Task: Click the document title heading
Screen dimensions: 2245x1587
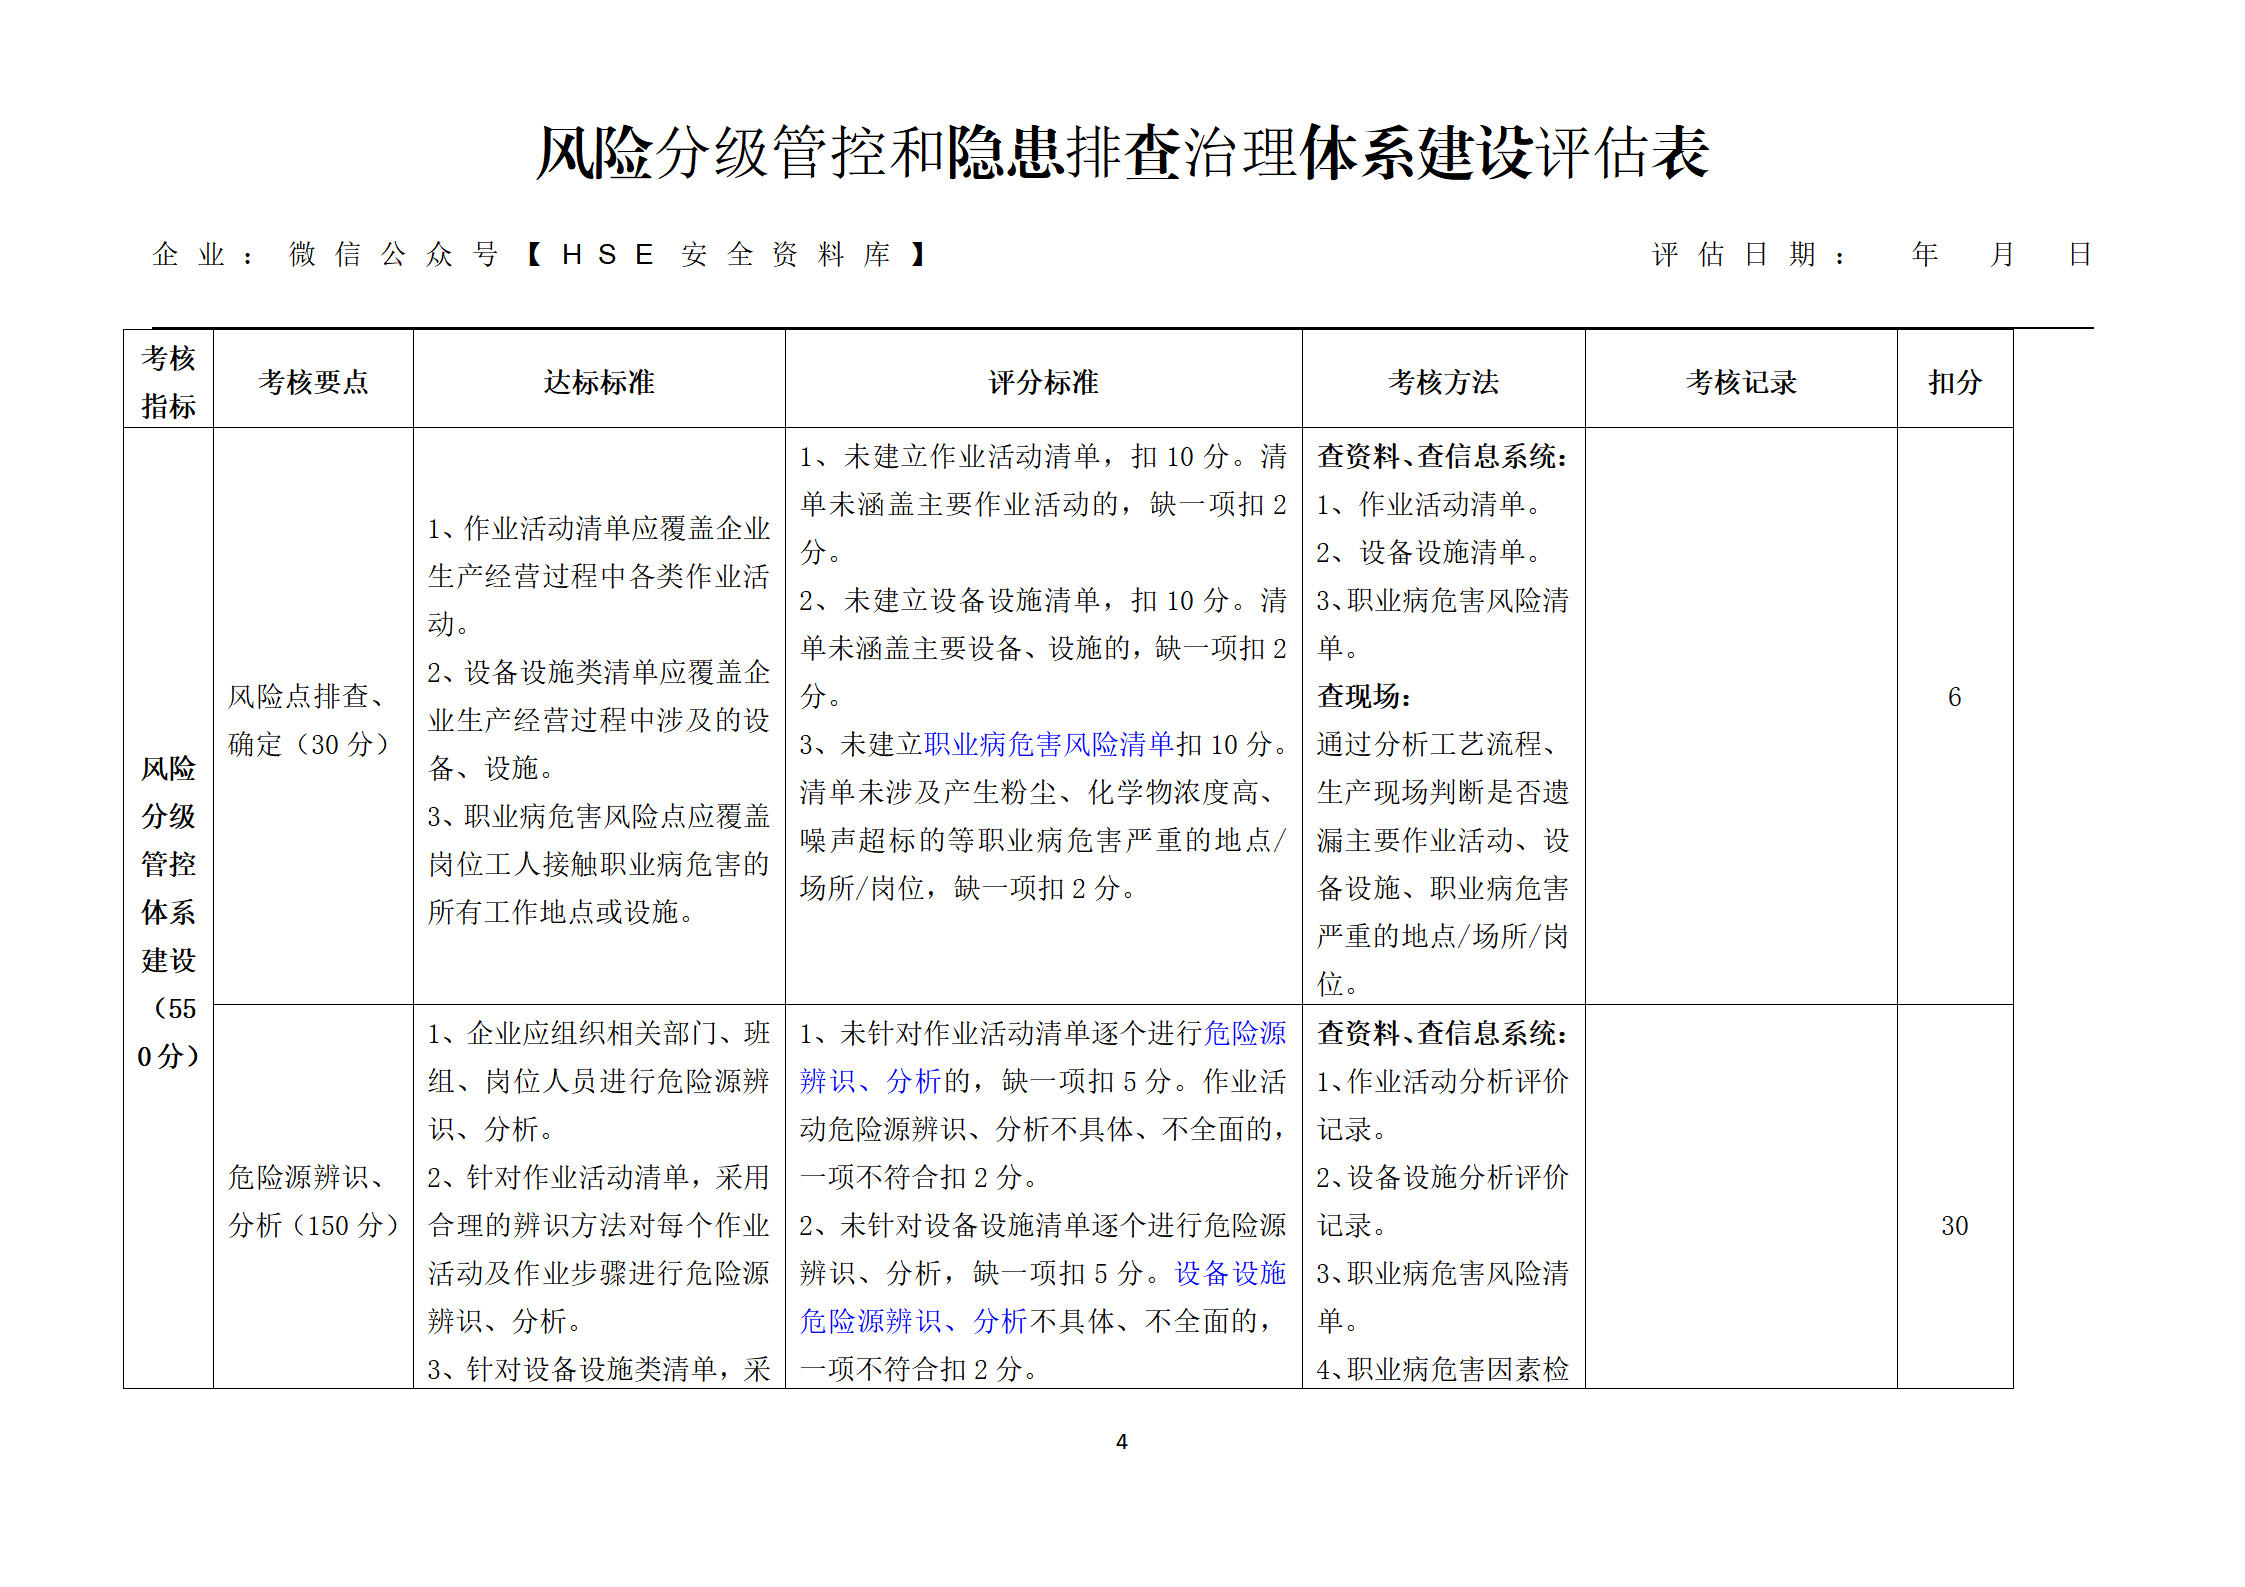Action: tap(1122, 154)
